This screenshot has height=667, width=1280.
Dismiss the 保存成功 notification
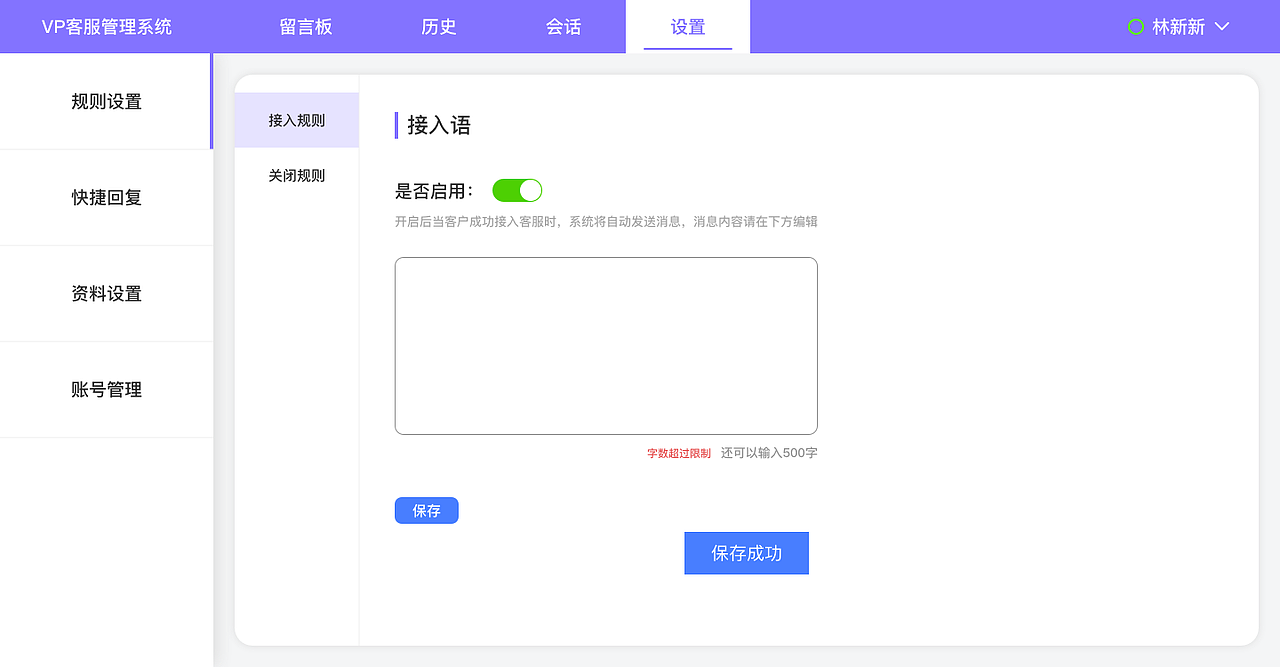click(746, 552)
